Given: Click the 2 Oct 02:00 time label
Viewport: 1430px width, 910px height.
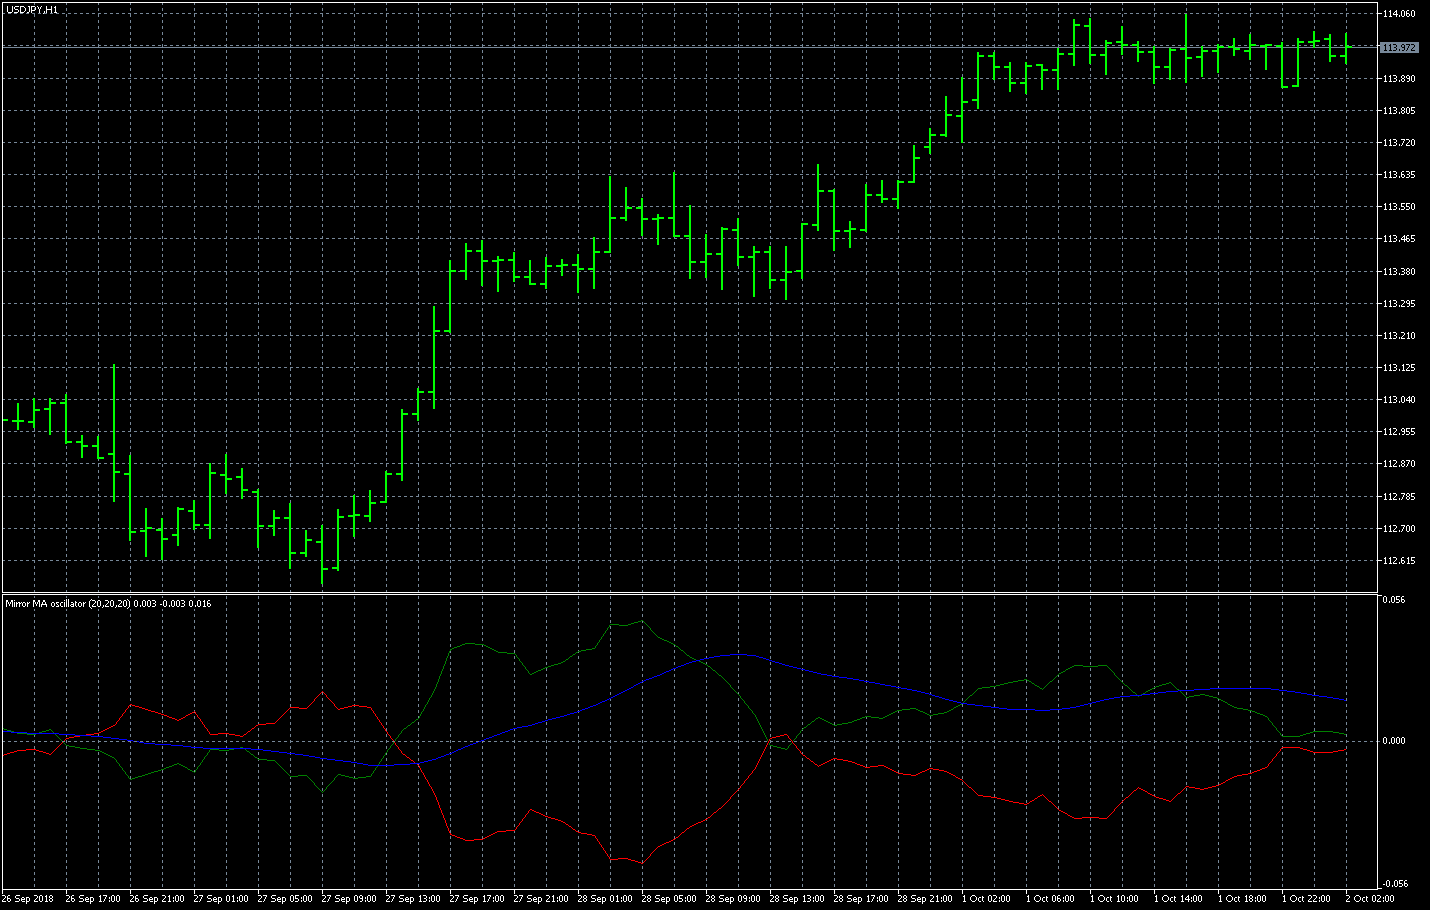Looking at the screenshot, I should pos(1370,899).
